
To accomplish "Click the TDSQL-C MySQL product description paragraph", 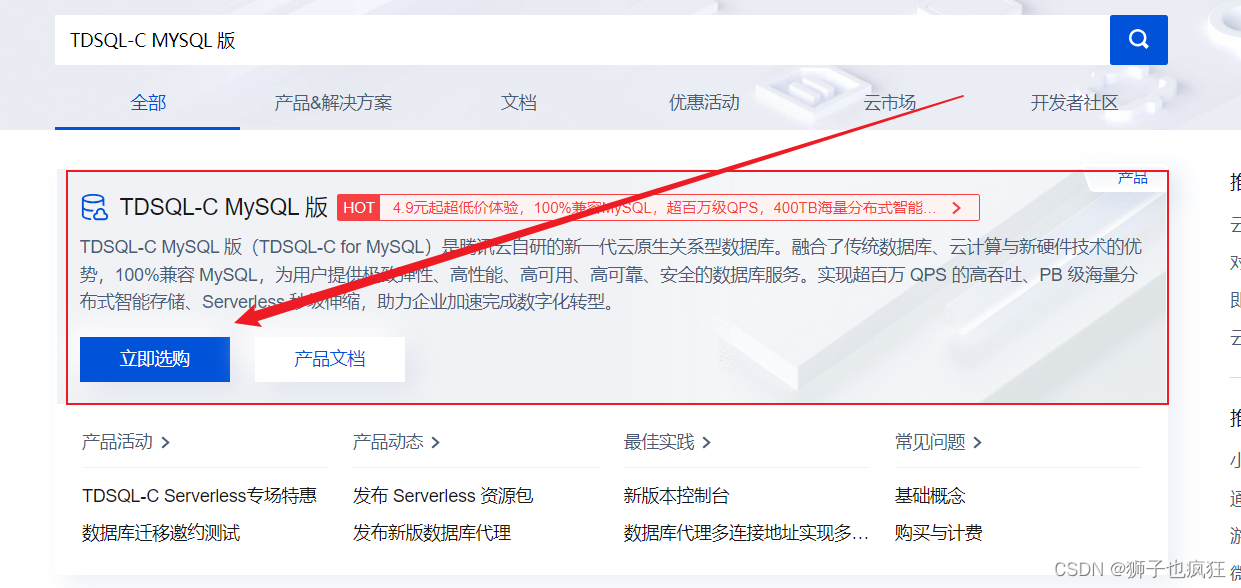I will coord(610,274).
